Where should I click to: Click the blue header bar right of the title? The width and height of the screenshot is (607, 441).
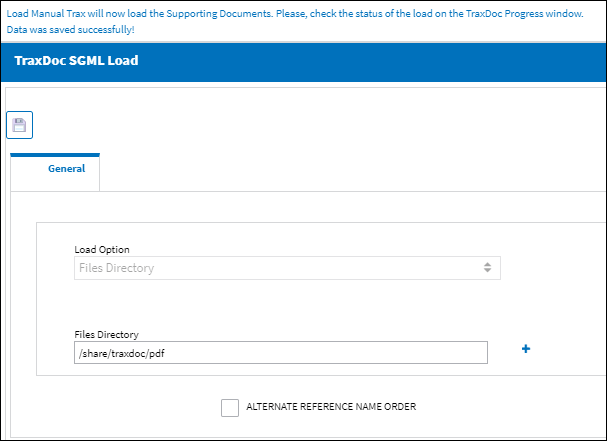tap(372, 62)
